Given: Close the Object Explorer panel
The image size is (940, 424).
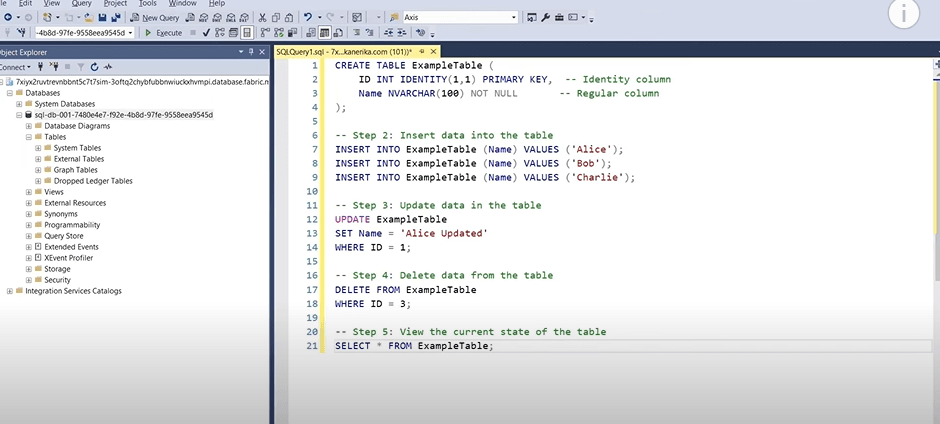Looking at the screenshot, I should click(262, 52).
